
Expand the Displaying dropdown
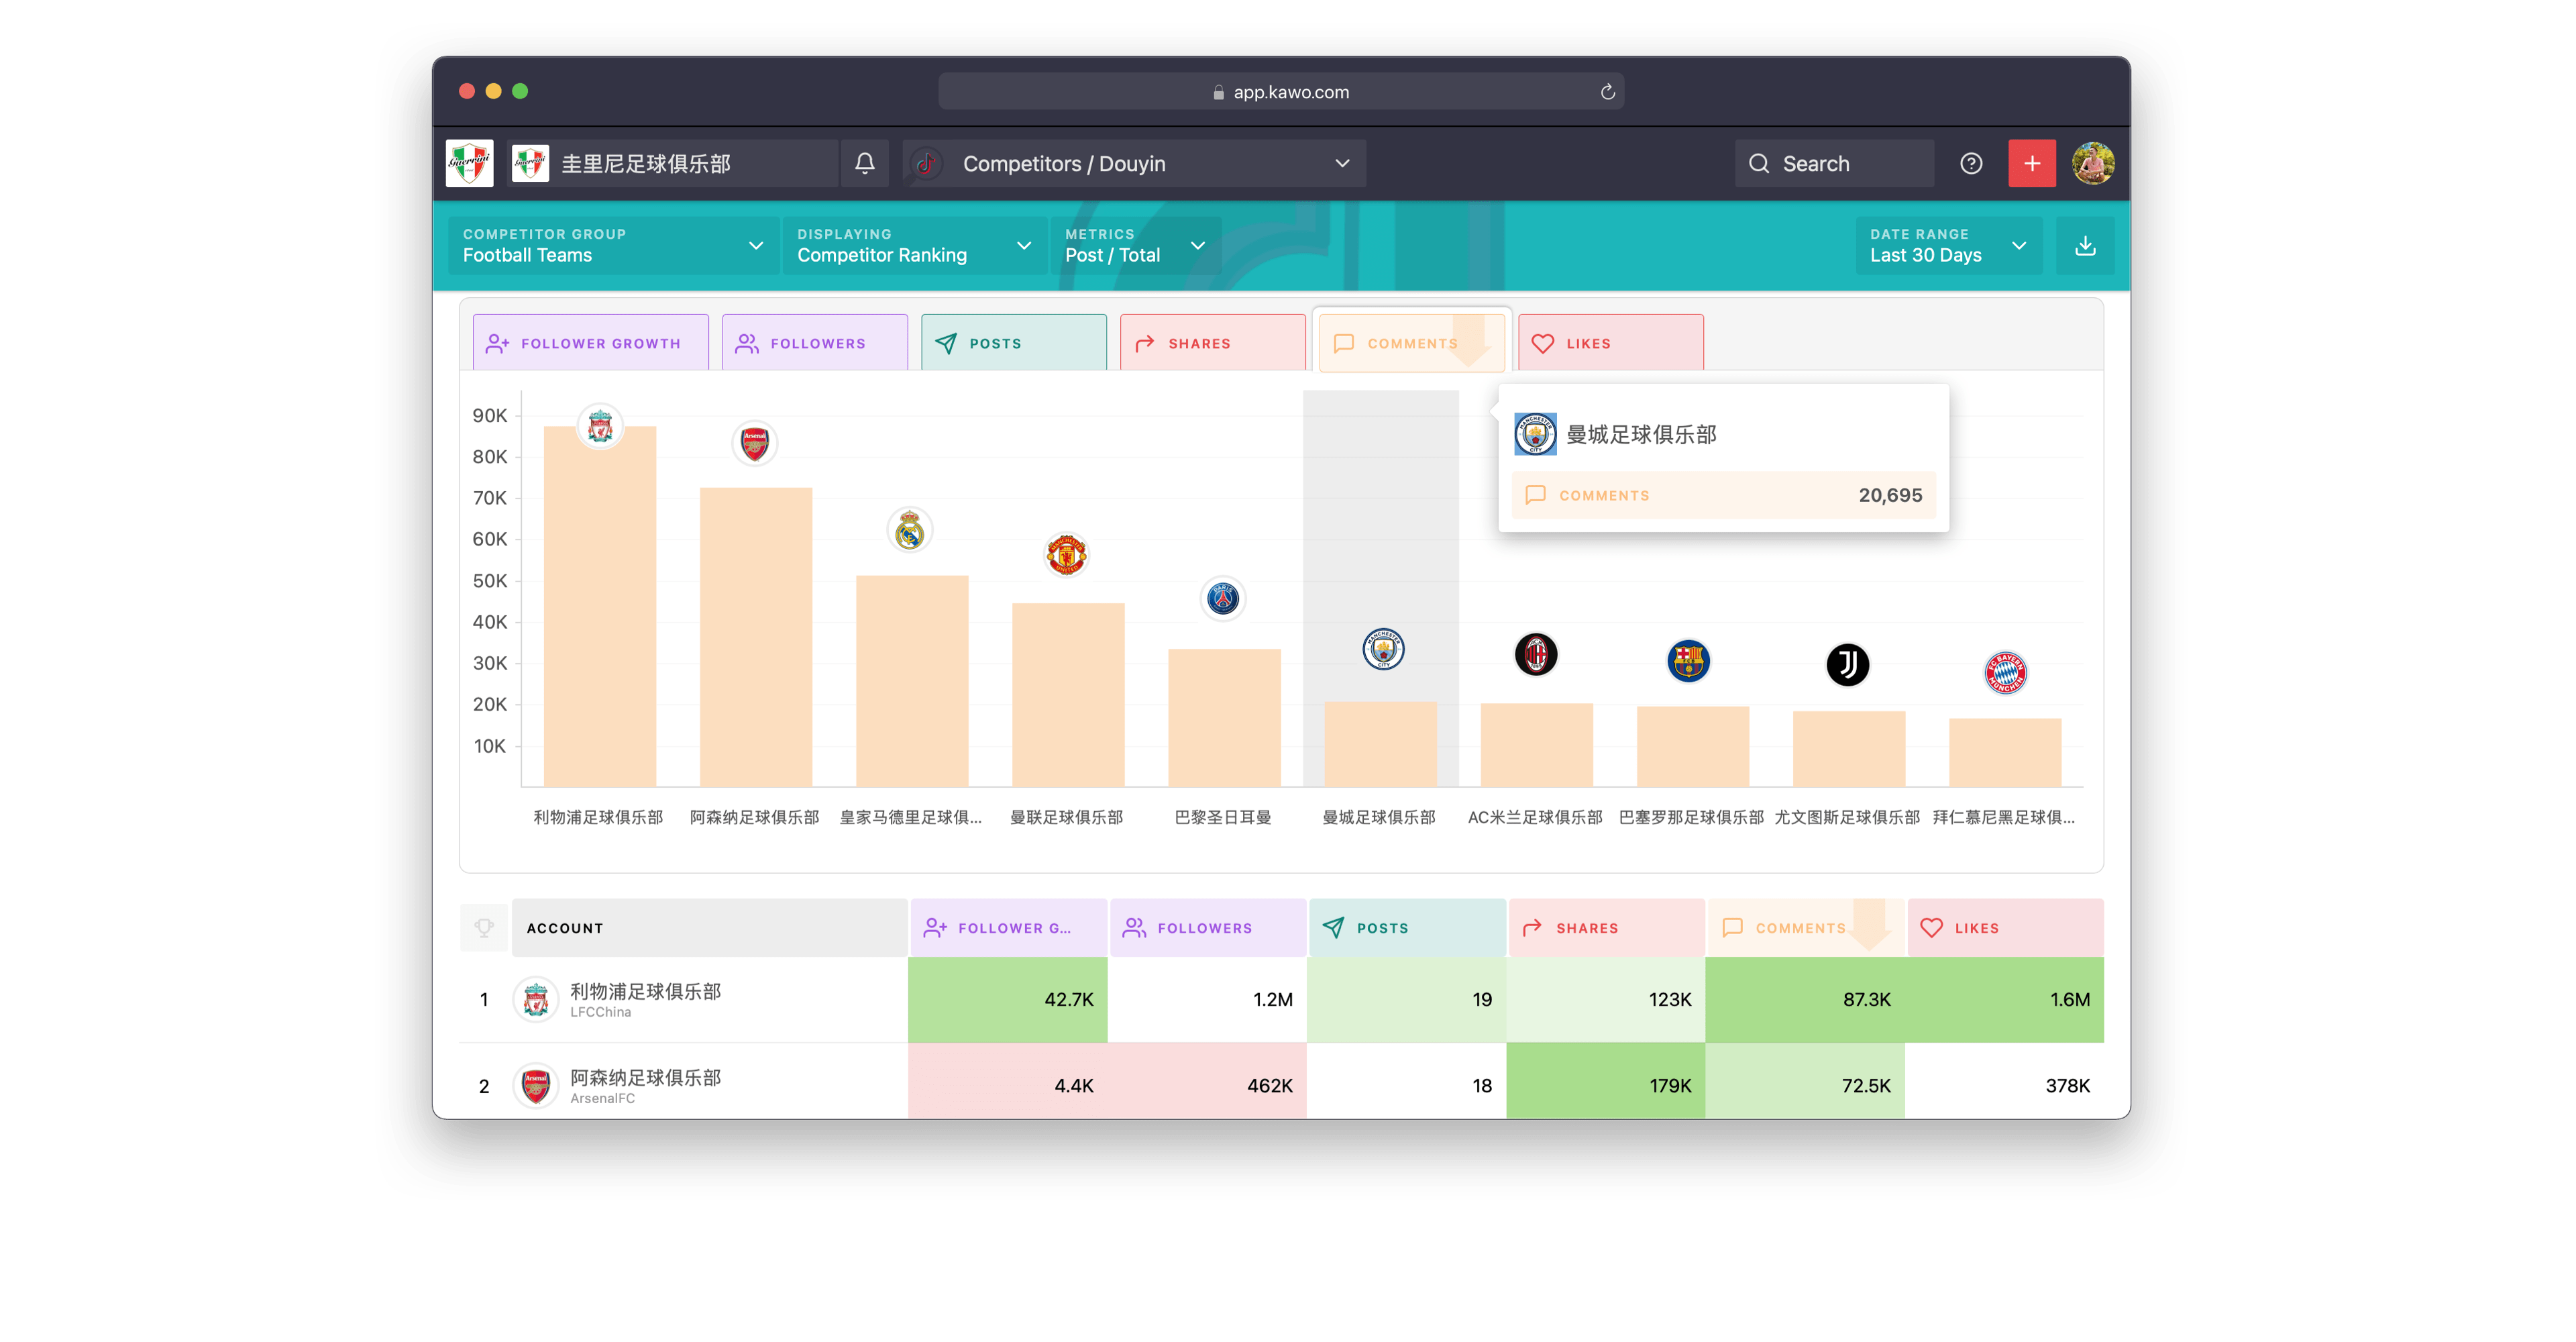tap(912, 244)
